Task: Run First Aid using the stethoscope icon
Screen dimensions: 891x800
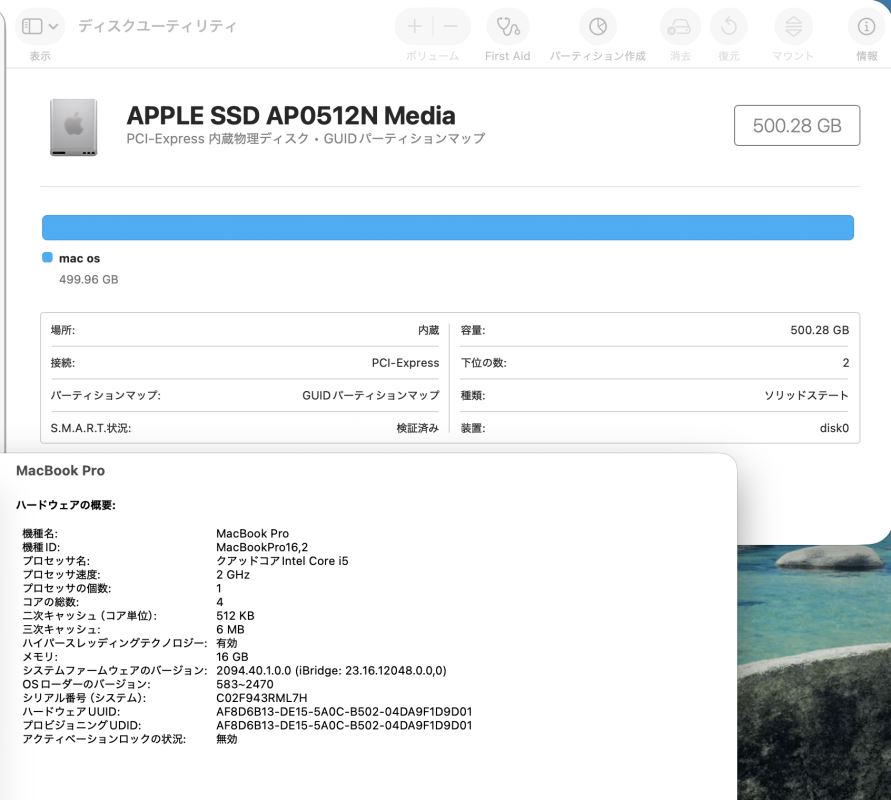Action: (507, 27)
